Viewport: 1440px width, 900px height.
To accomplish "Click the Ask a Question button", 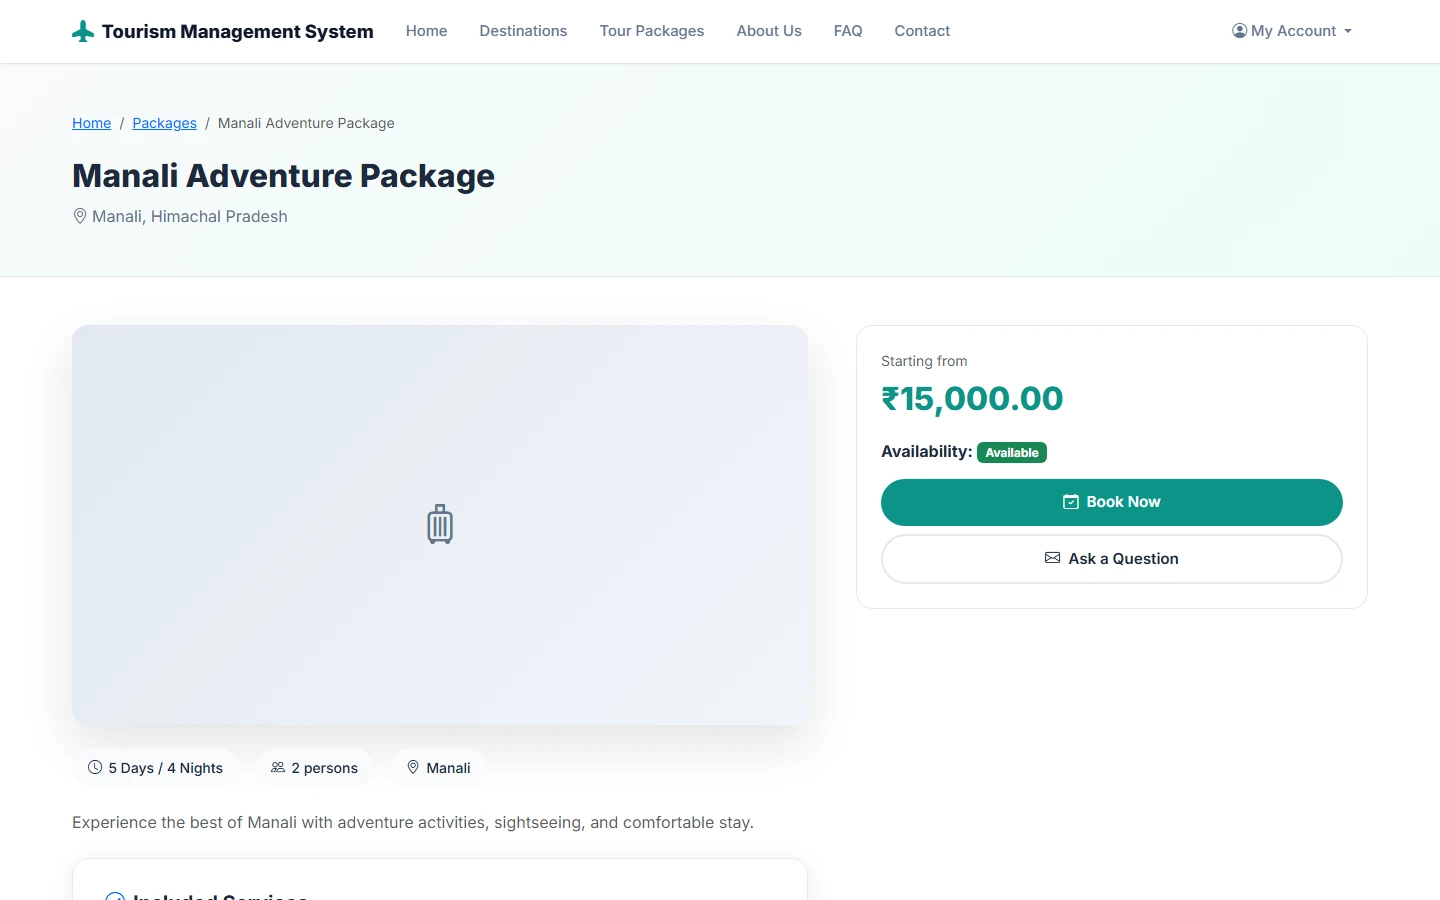I will 1112,559.
